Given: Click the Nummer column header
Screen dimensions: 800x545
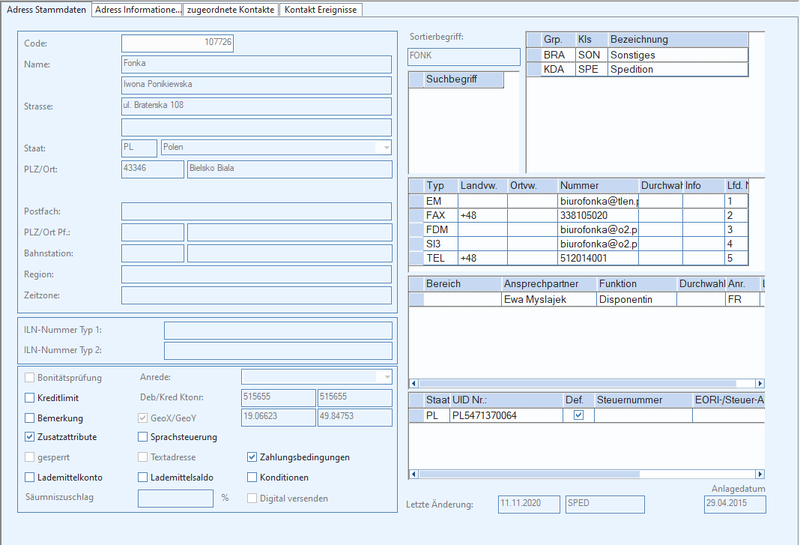Looking at the screenshot, I should pyautogui.click(x=597, y=186).
